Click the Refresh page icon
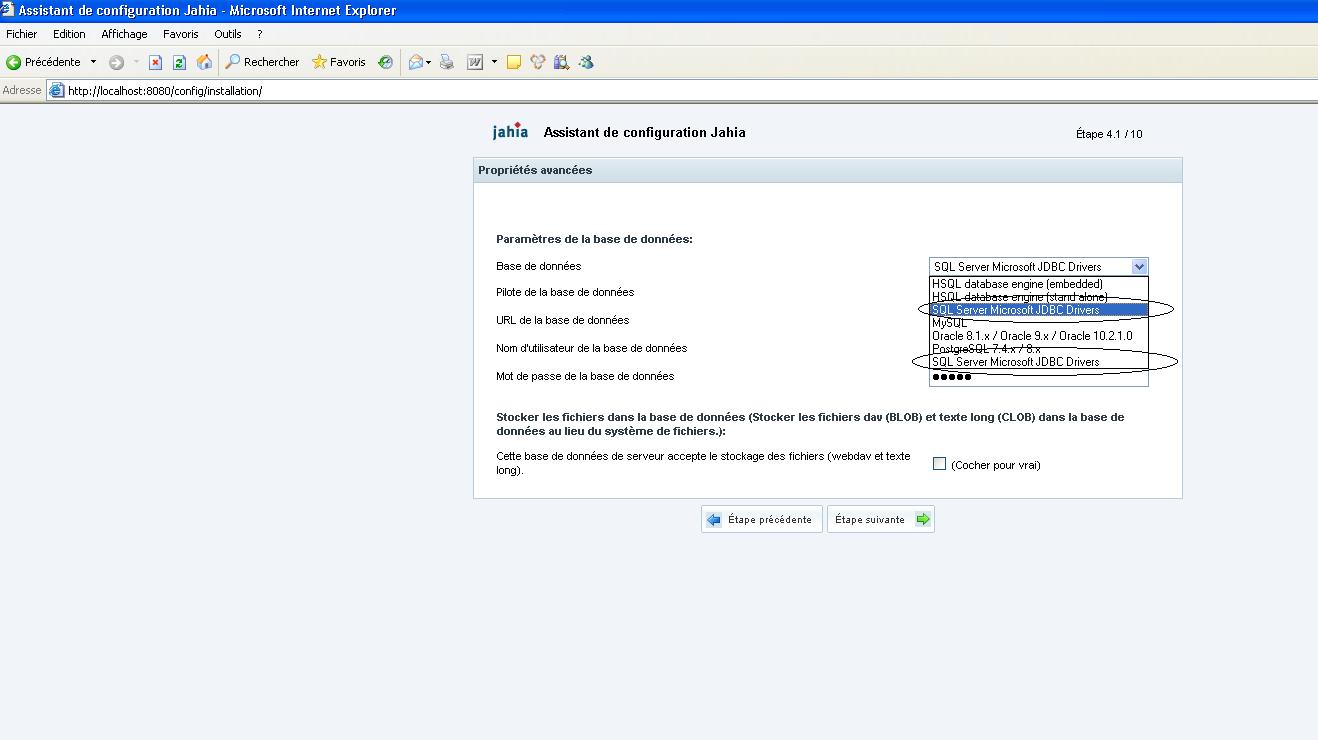1318x740 pixels. click(179, 62)
